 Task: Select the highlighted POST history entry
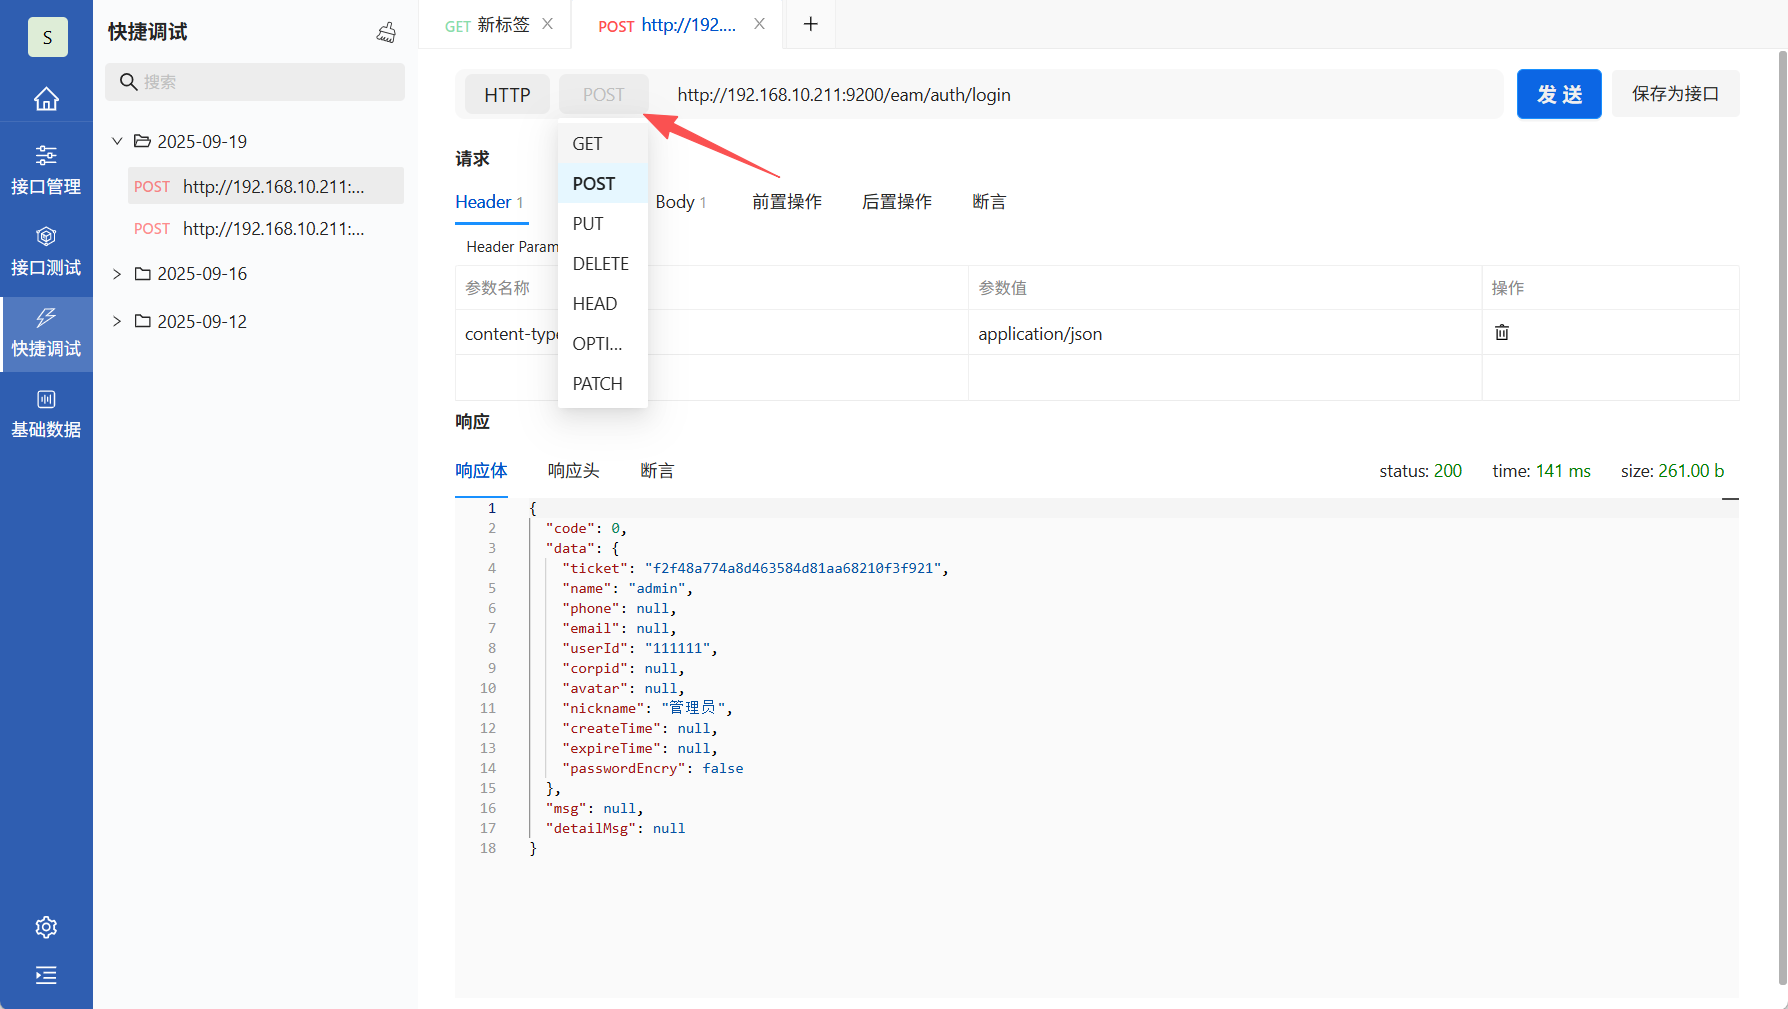pos(266,186)
